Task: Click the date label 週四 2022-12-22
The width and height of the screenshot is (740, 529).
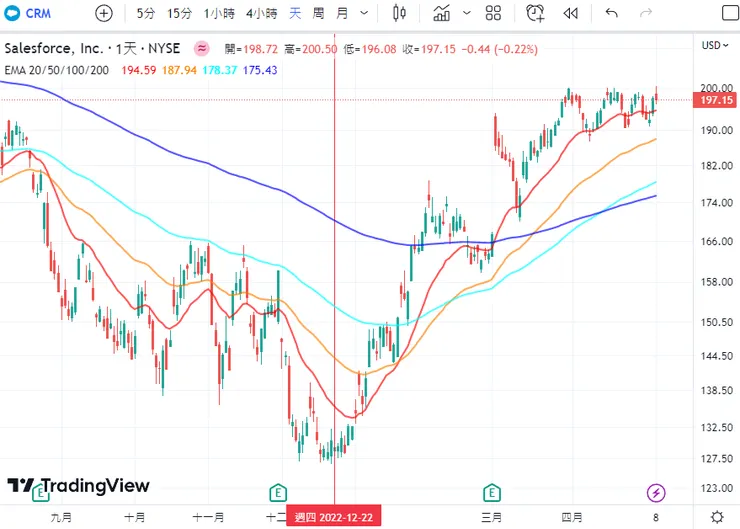Action: coord(334,517)
